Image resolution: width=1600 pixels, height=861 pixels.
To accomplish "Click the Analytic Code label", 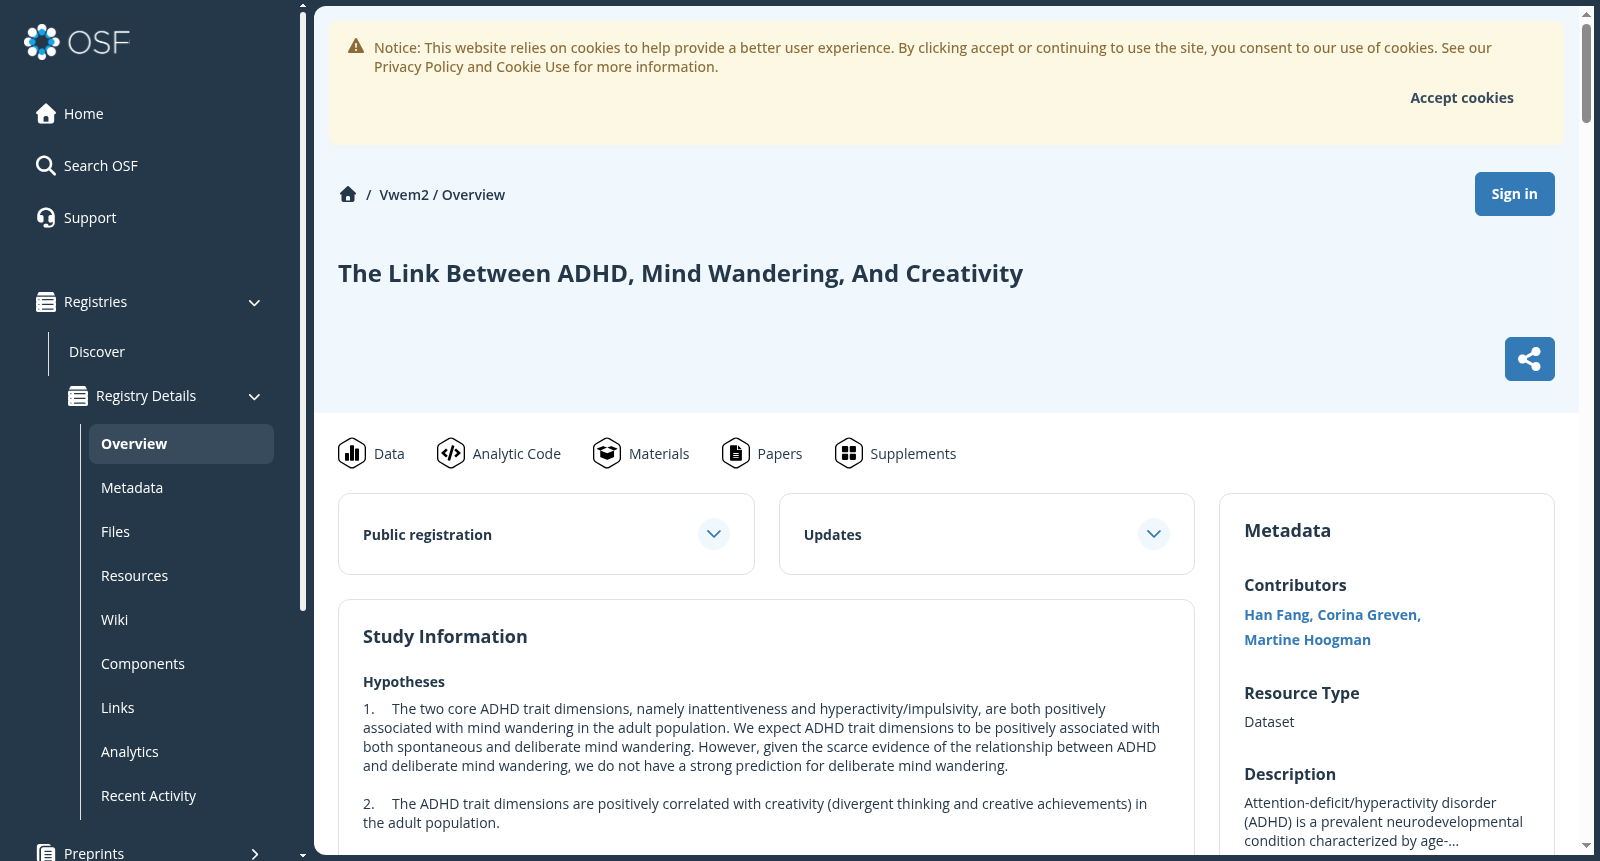I will 517,454.
